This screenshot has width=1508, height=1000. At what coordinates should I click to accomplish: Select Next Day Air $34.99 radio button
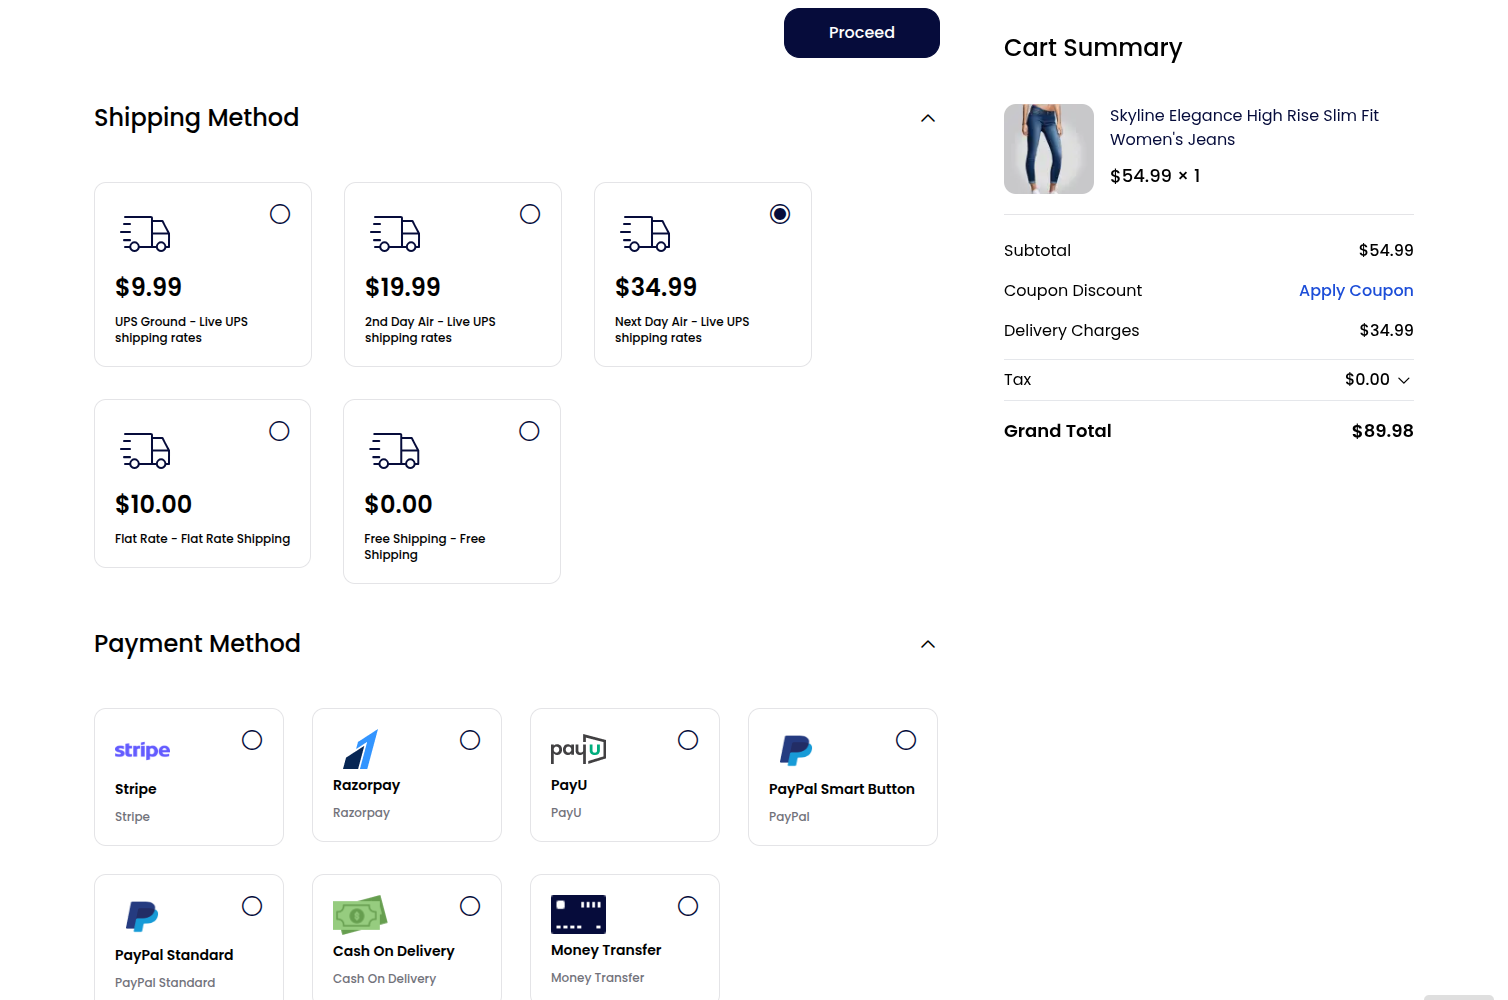(780, 214)
